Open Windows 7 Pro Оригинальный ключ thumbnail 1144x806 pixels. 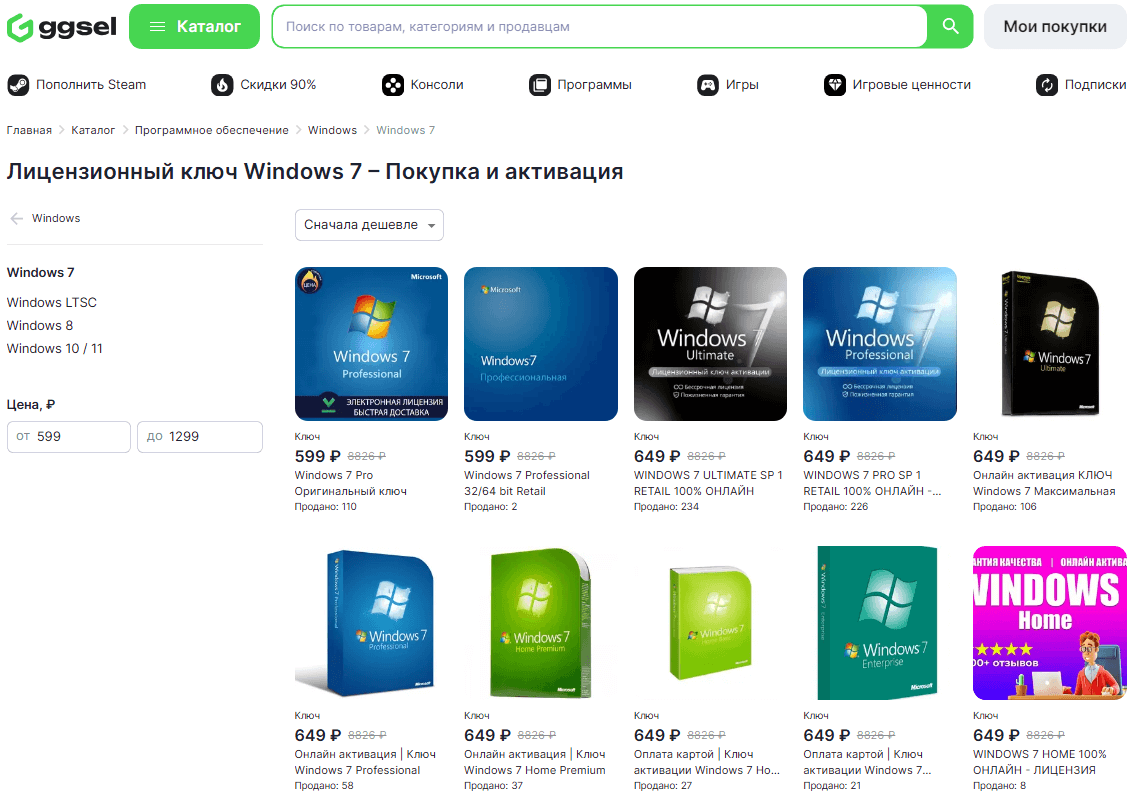coord(371,344)
